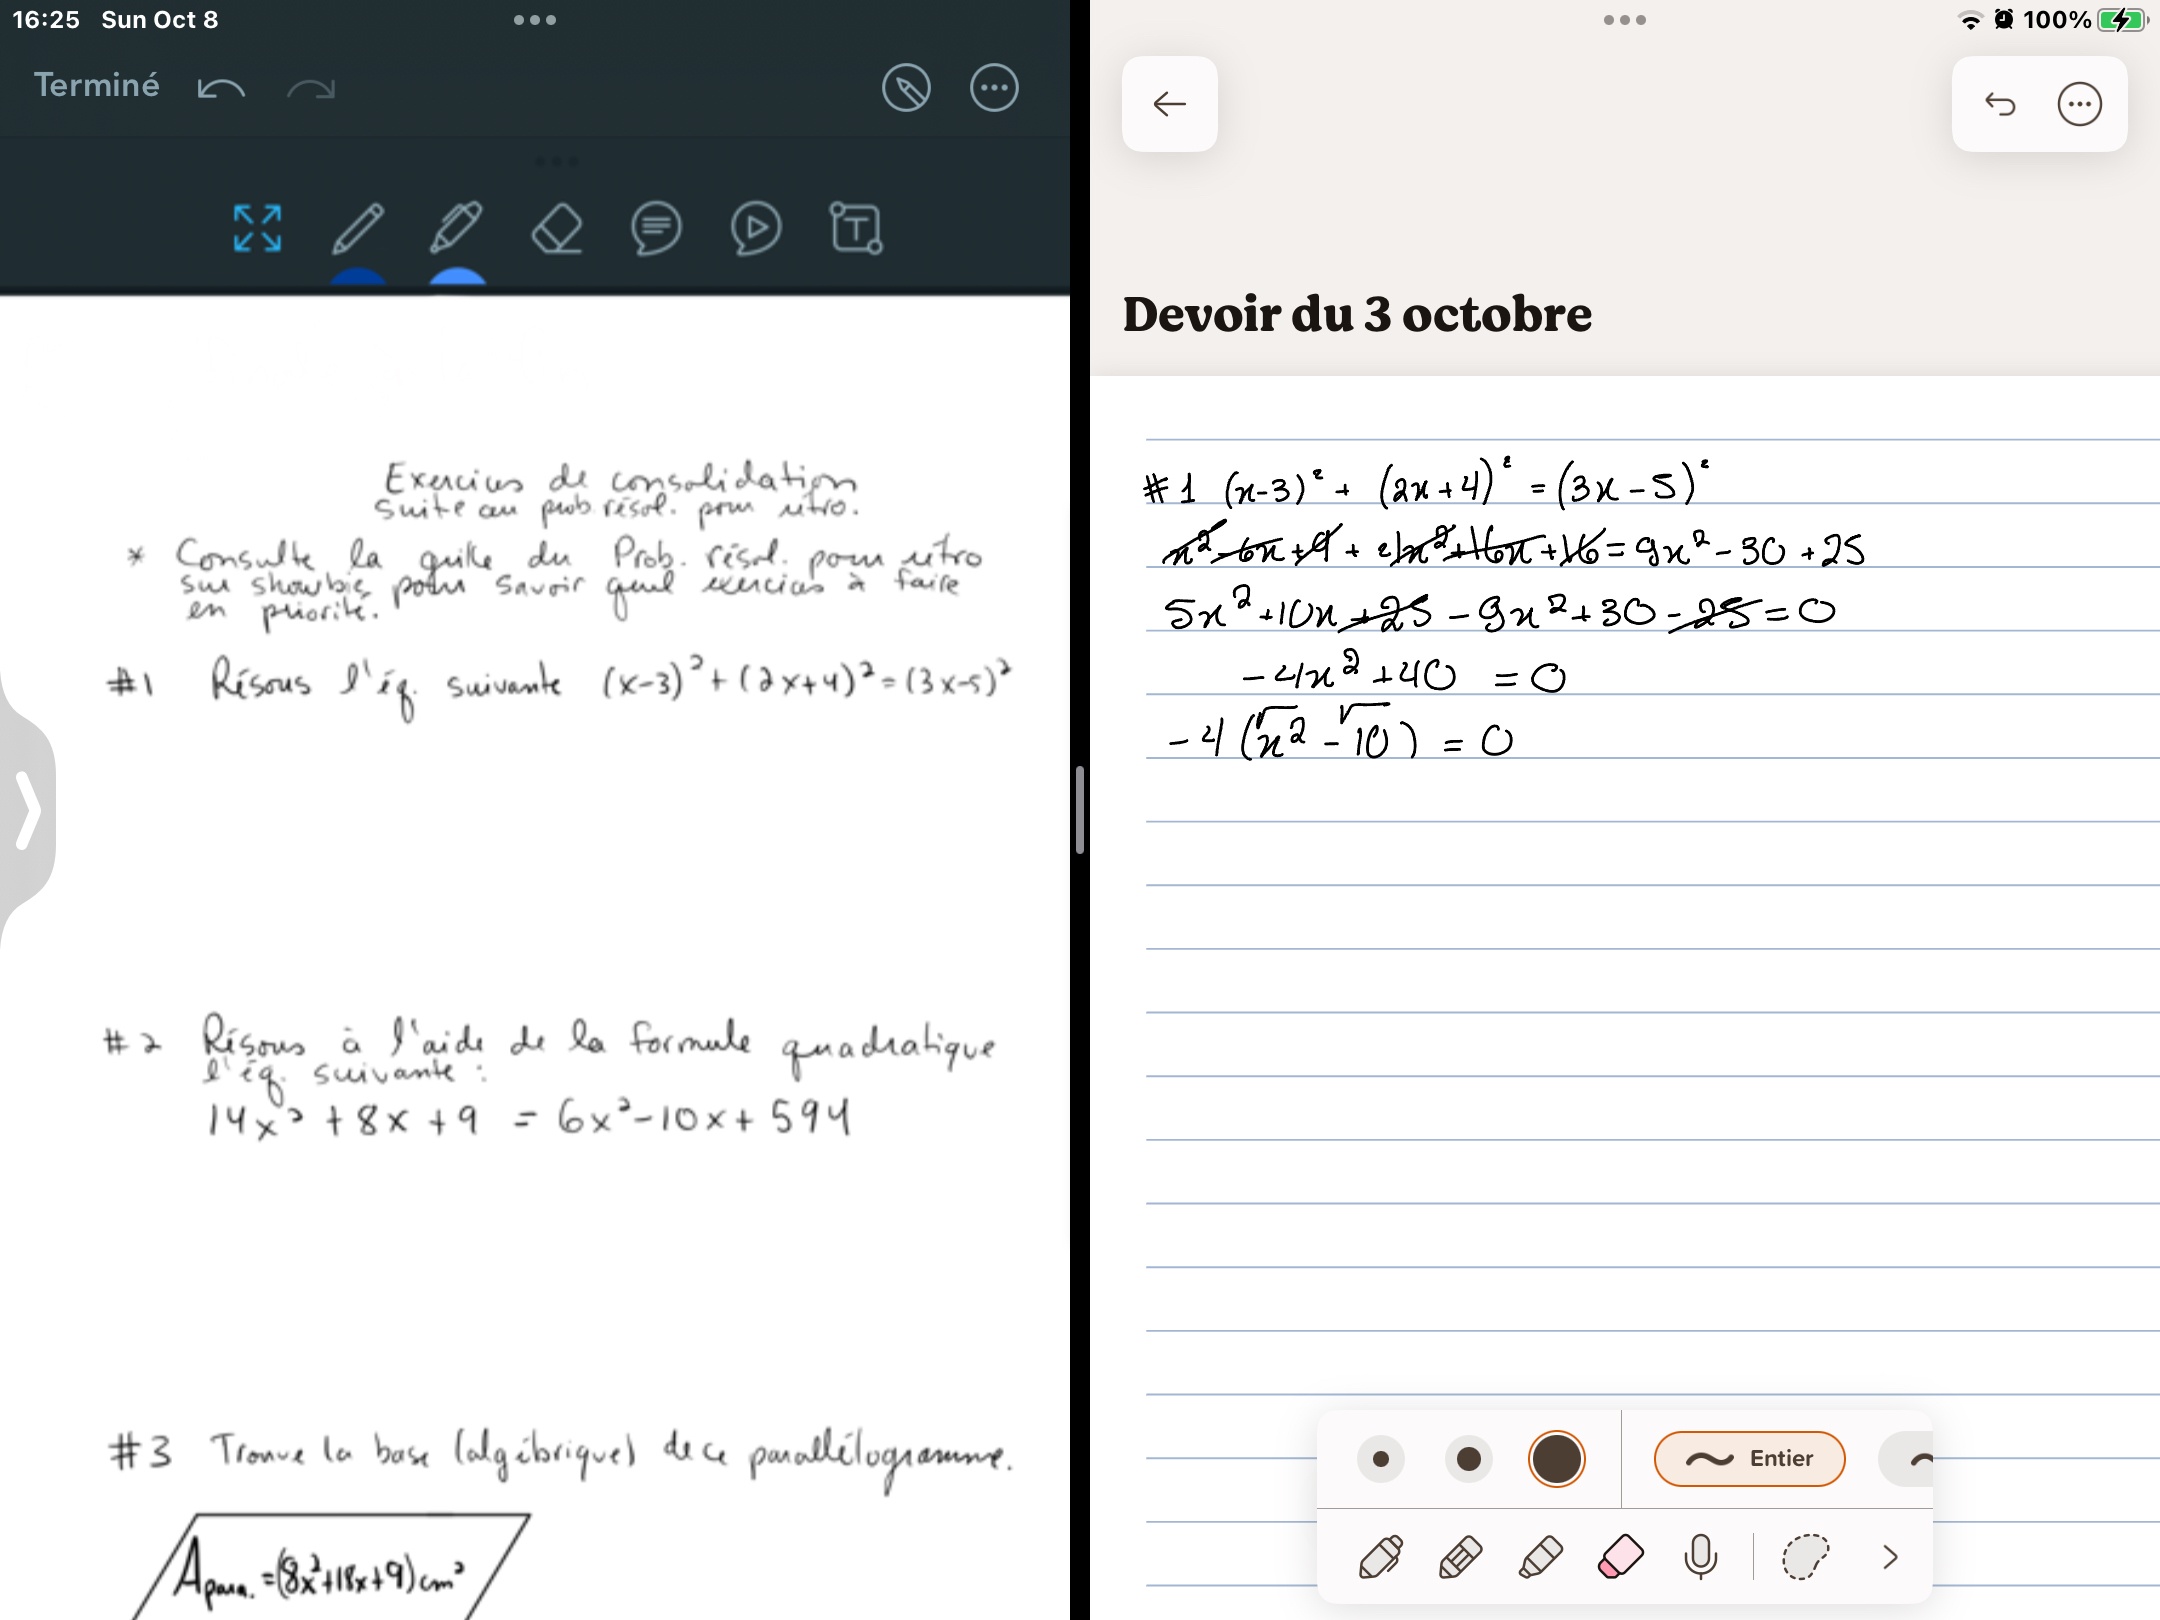Choose the eraser in dark toolbar

tap(556, 229)
